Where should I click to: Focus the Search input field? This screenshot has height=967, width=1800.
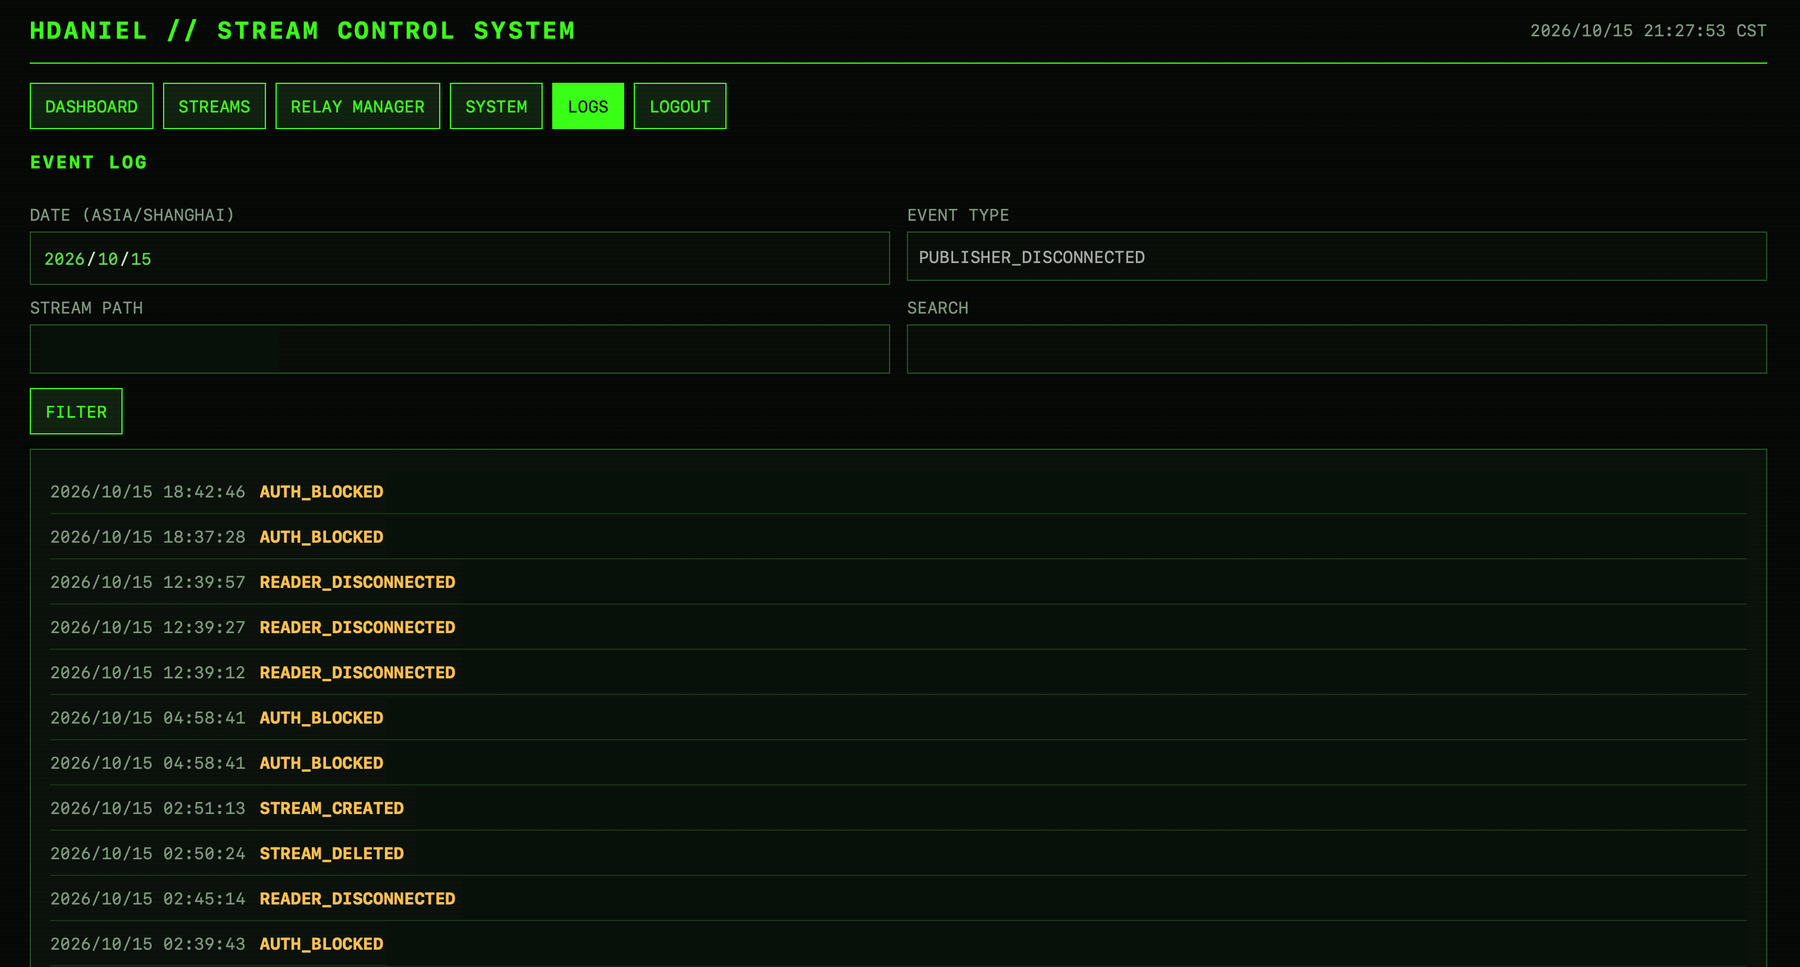(1336, 349)
